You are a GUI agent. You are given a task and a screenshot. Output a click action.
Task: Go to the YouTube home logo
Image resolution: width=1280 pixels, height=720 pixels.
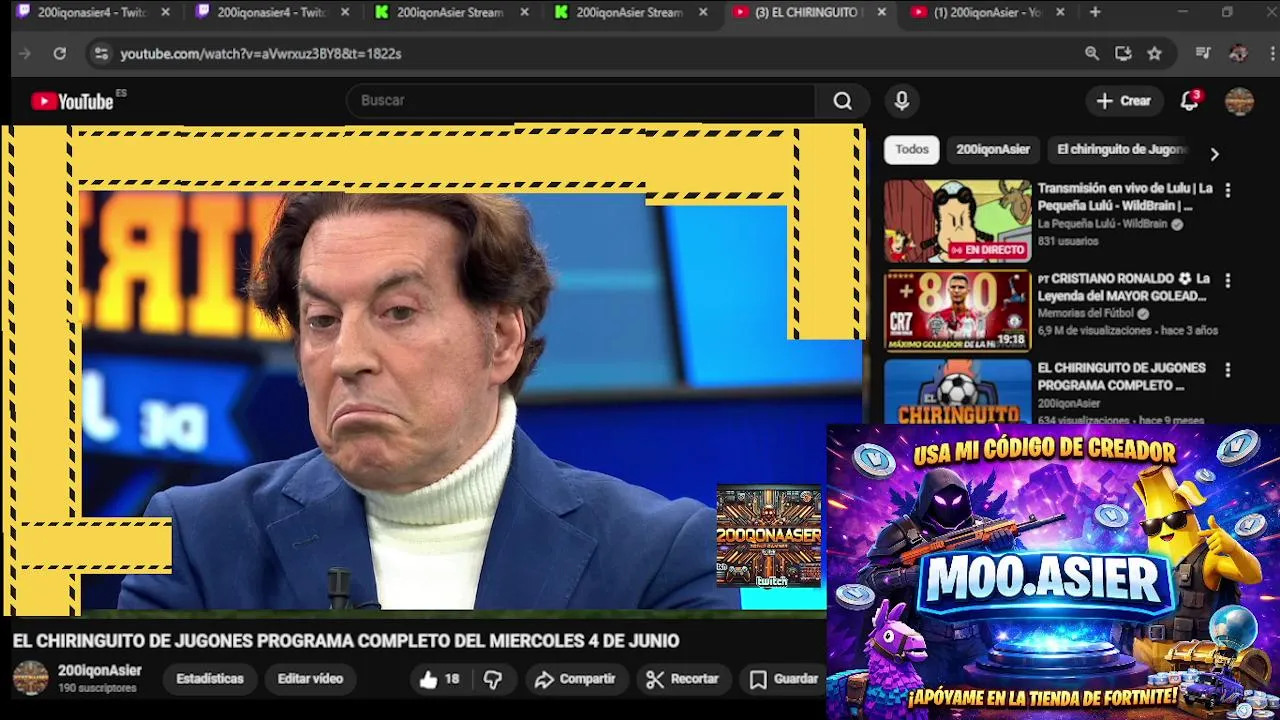tap(72, 101)
